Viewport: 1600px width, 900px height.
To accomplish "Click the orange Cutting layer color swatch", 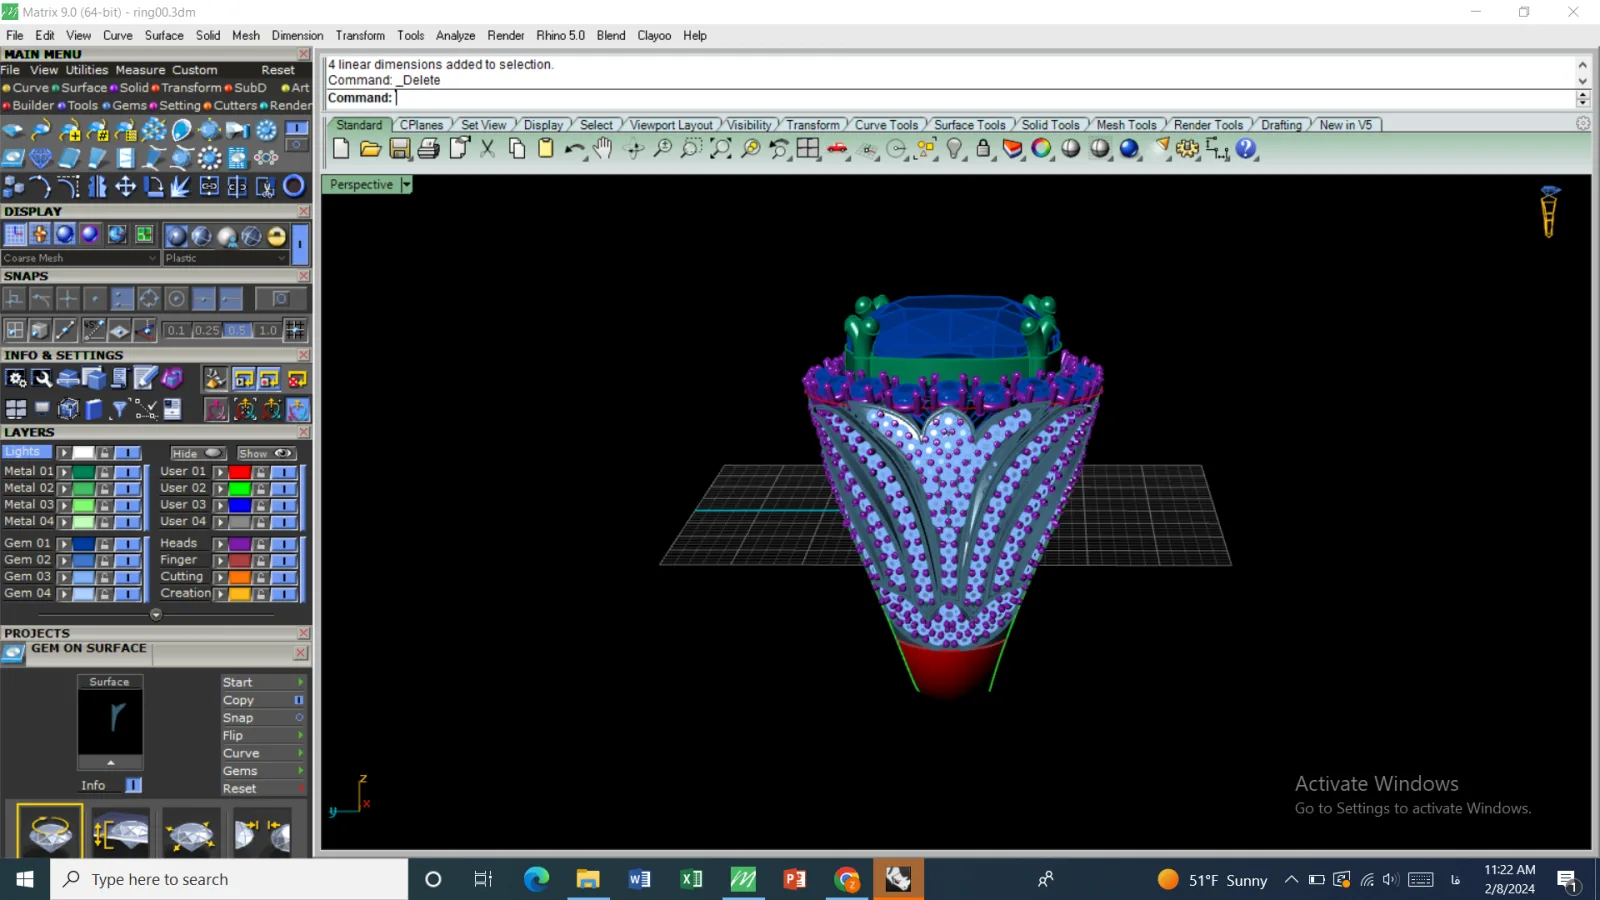I will click(240, 577).
